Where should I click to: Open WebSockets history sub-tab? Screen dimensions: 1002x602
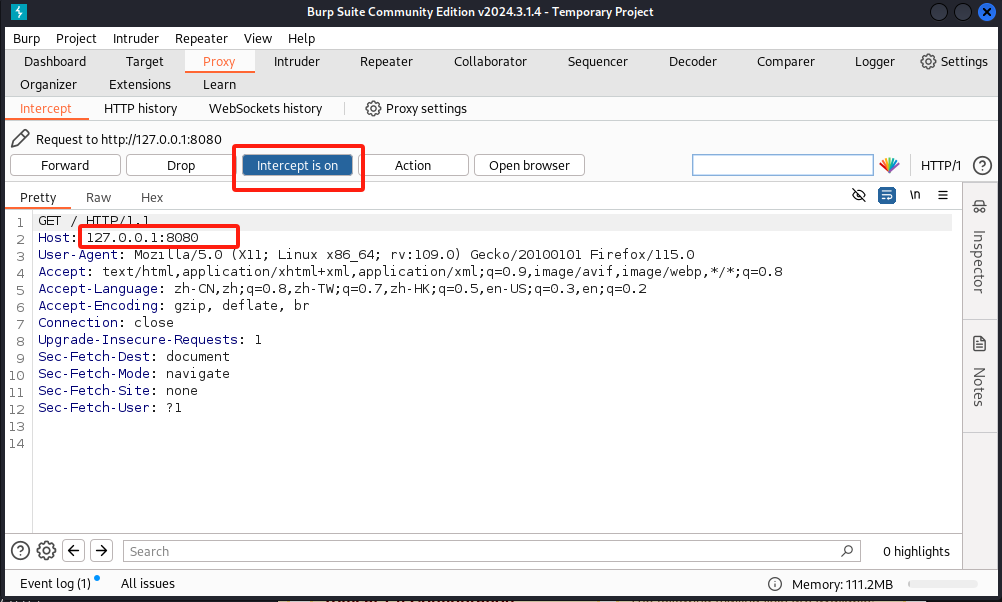pos(265,109)
